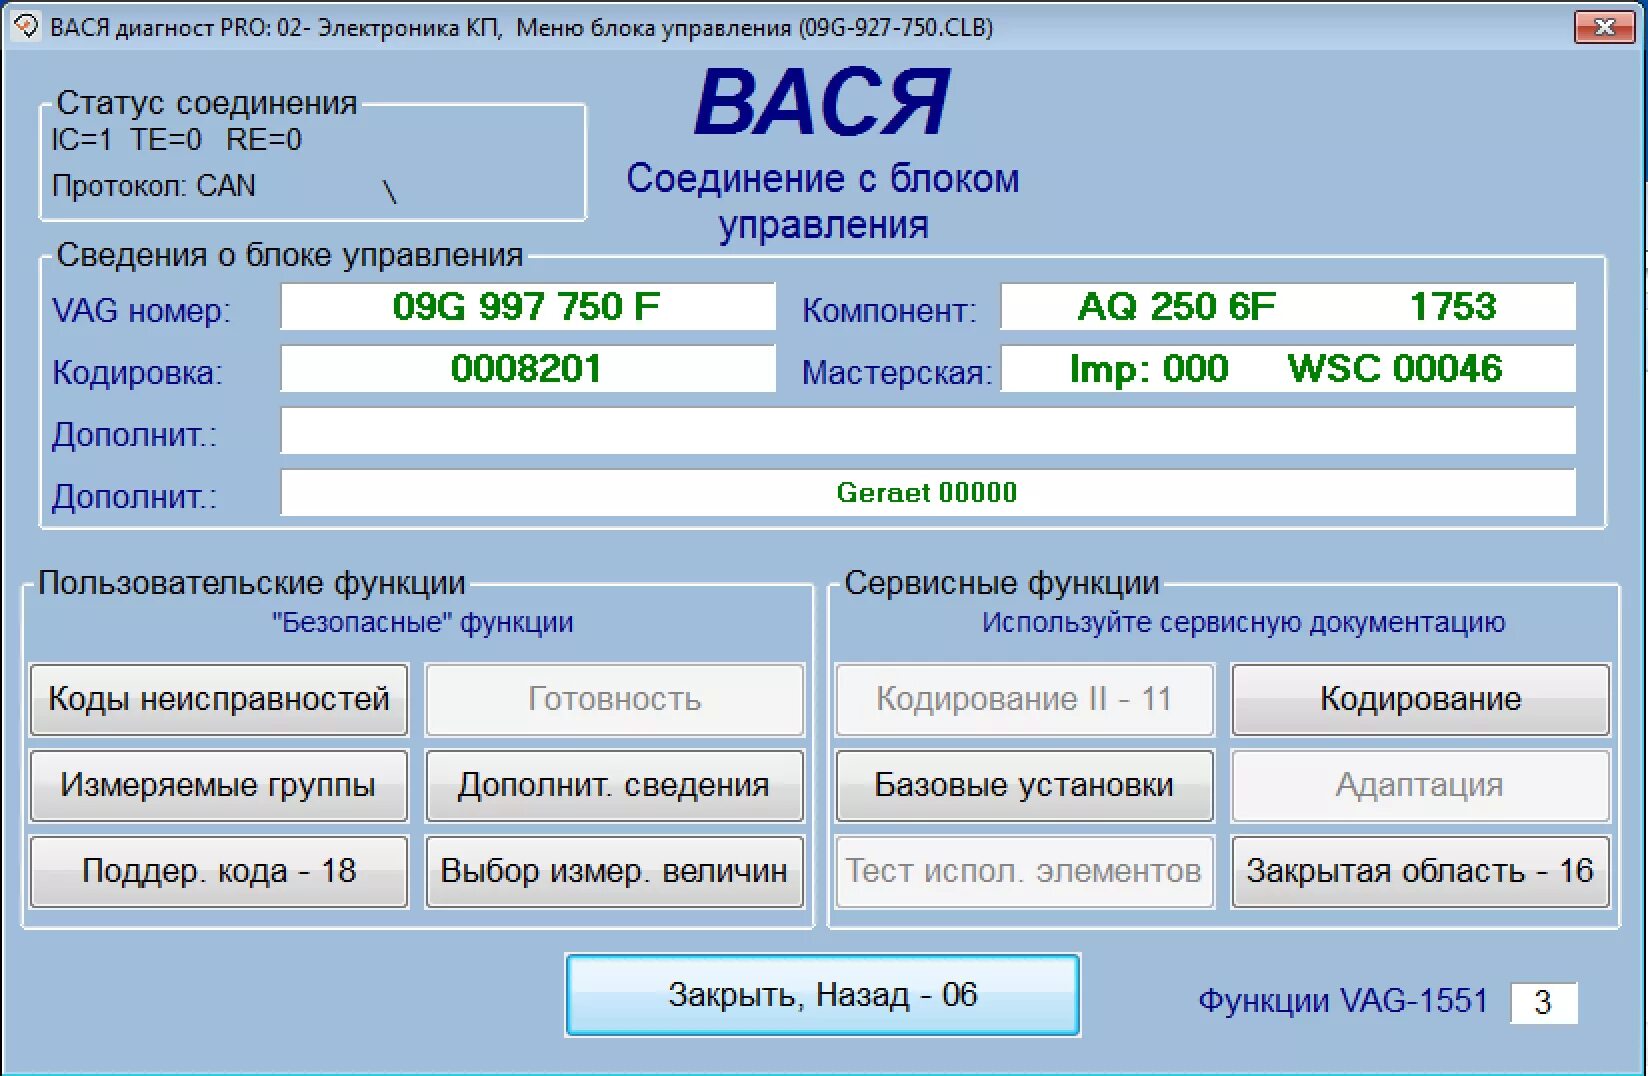Open Выбор измер. величин
This screenshot has height=1076, width=1648.
(614, 871)
